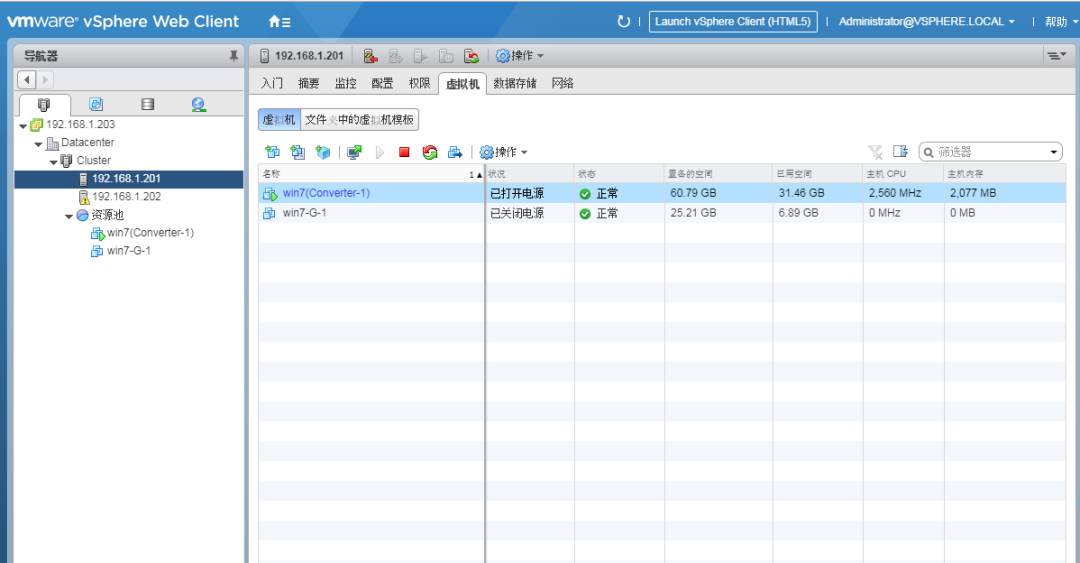
Task: Click Launch vSphere Client (HTML5) button
Action: (733, 21)
